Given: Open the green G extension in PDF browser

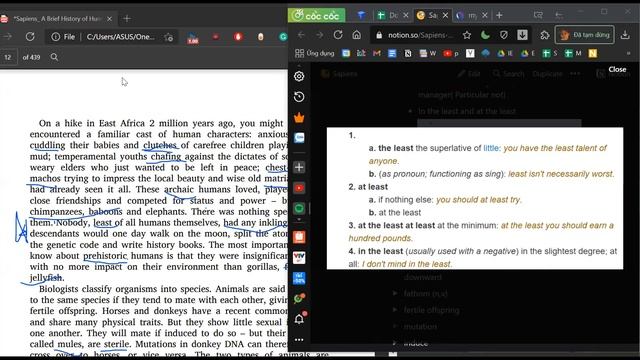Looking at the screenshot, I should [283, 37].
